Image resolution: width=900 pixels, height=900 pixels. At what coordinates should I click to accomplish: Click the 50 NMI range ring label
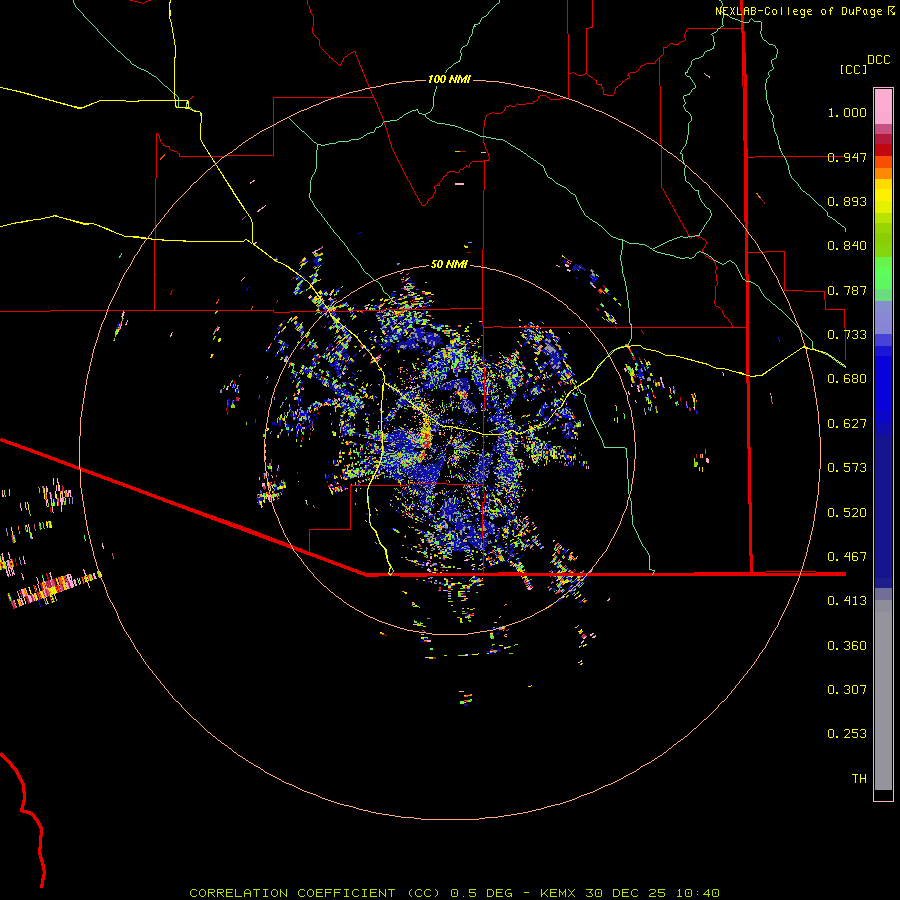pos(449,264)
